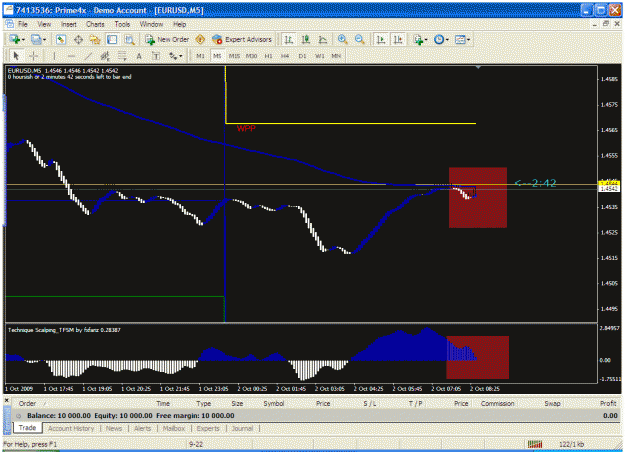The image size is (625, 452).
Task: Switch chart to MN timeframe
Action: [x=336, y=56]
